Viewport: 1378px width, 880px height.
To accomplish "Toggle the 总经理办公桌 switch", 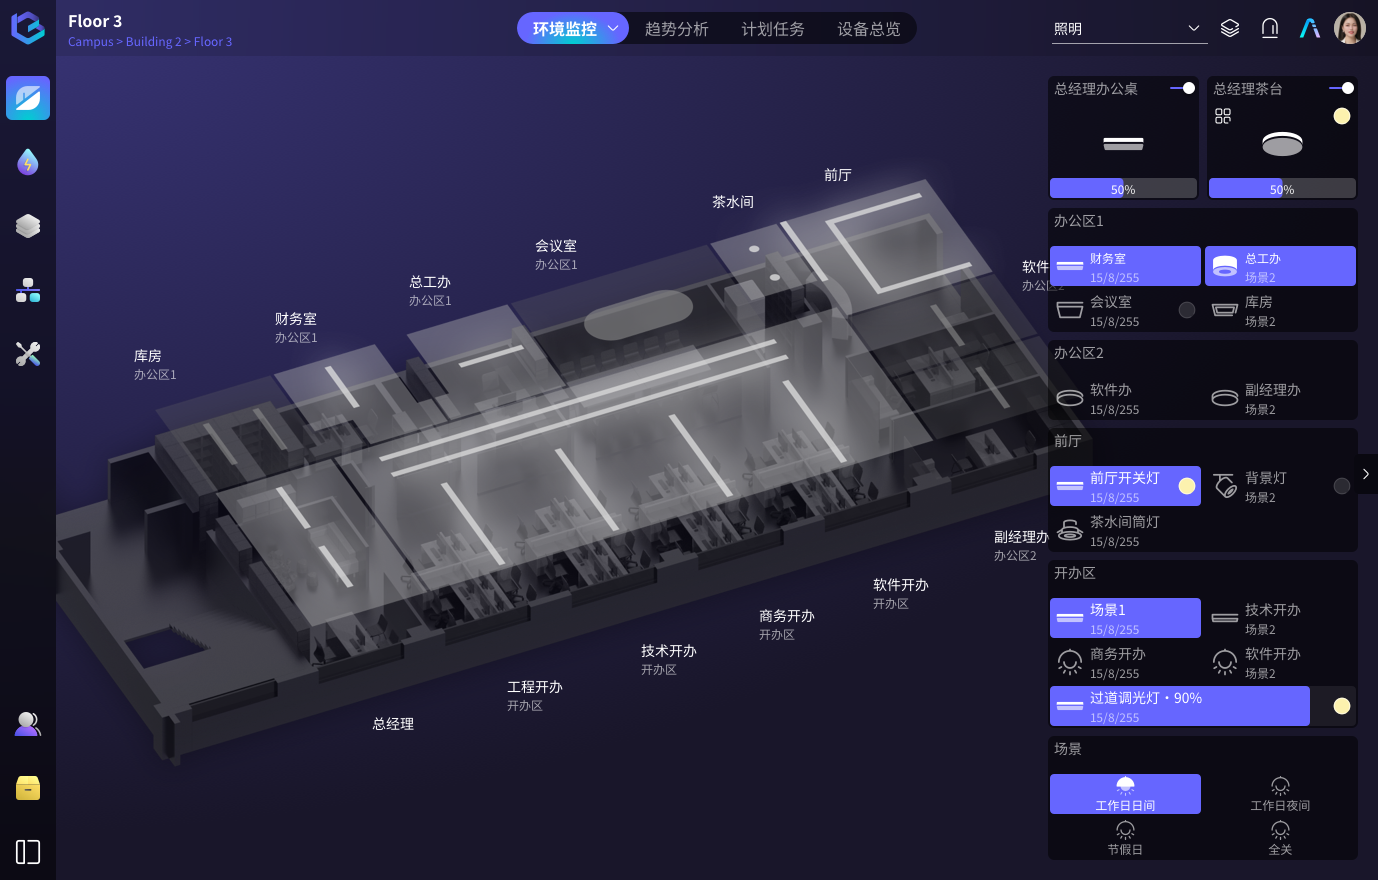I will click(x=1183, y=88).
